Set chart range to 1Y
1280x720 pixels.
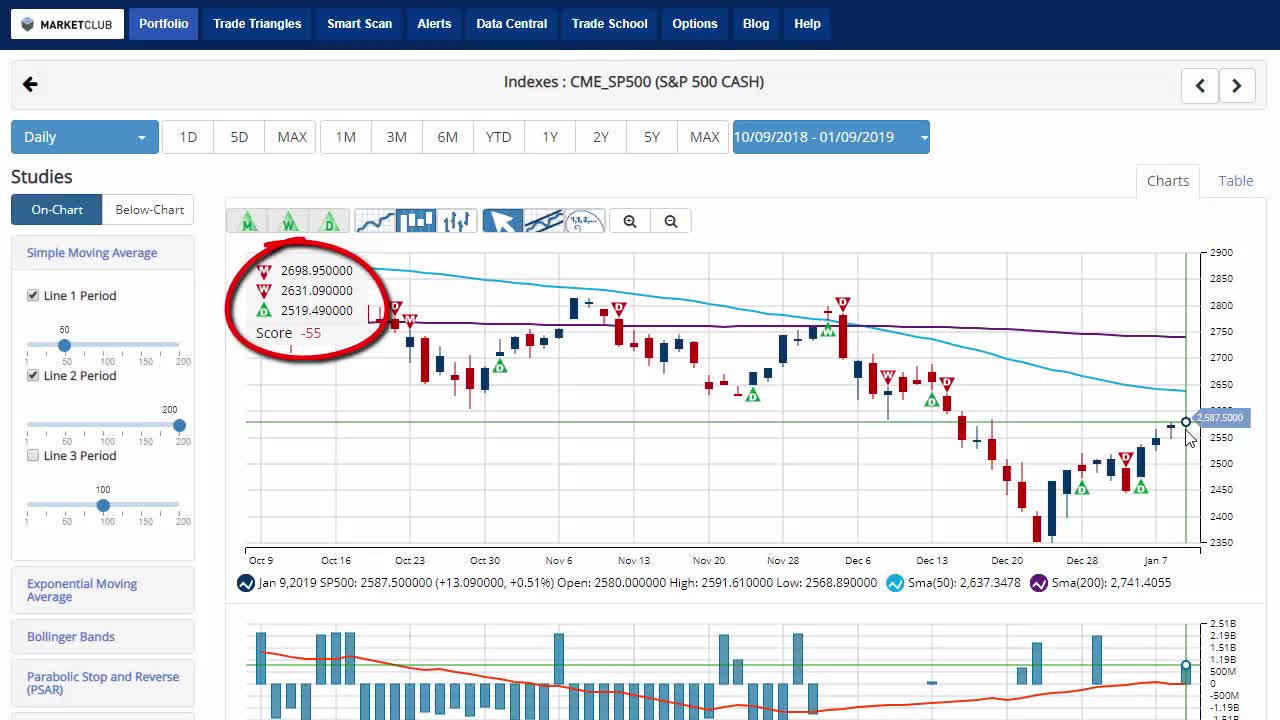tap(550, 137)
